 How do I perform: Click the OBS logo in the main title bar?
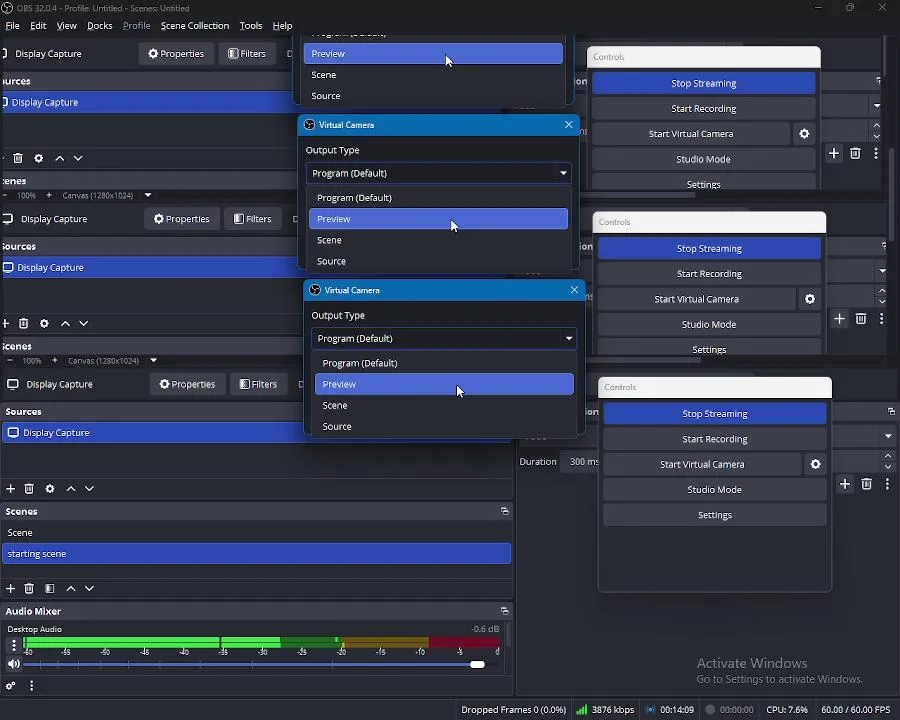point(7,8)
